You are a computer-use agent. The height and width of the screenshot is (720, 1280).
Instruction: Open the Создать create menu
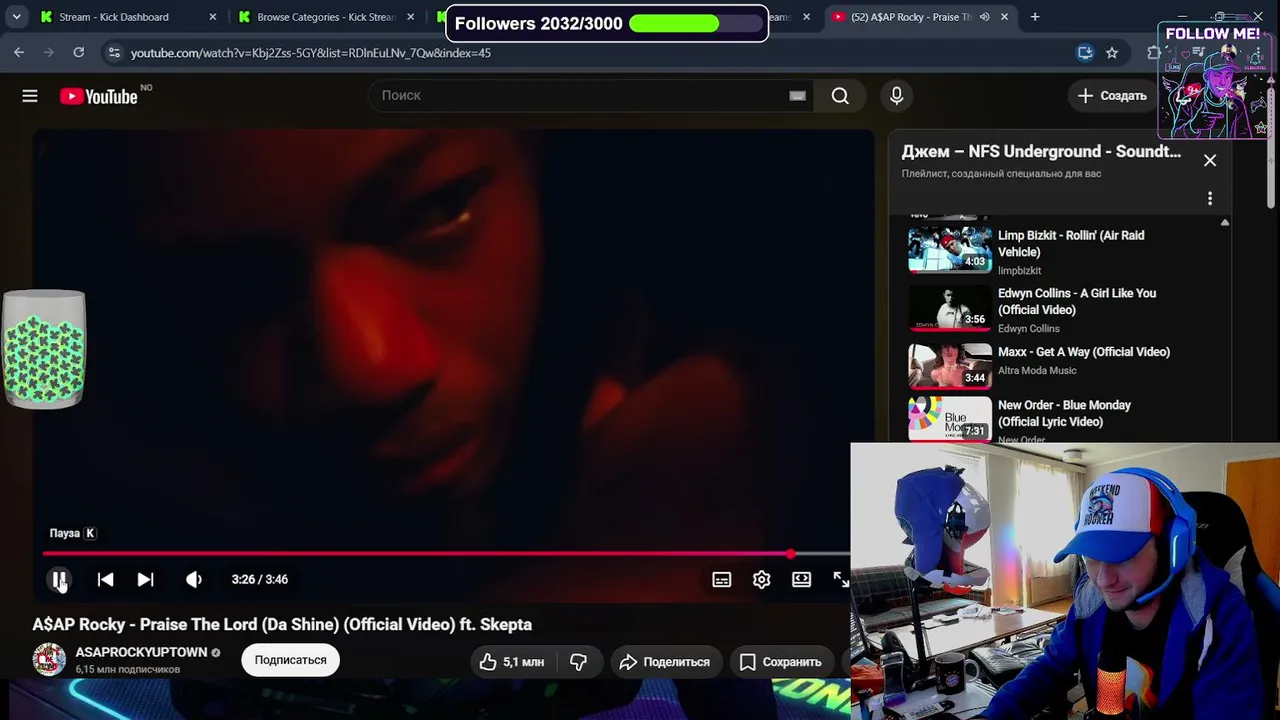pyautogui.click(x=1112, y=96)
